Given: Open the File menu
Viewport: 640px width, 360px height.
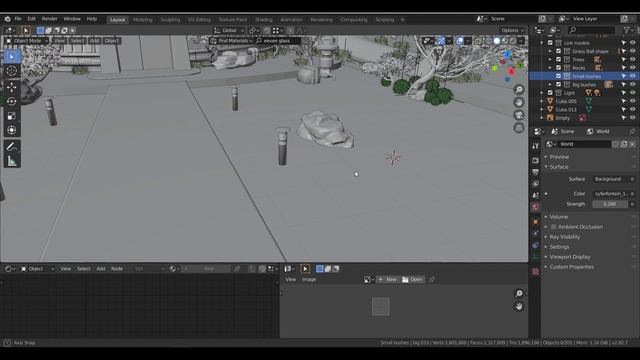Looking at the screenshot, I should click(18, 19).
